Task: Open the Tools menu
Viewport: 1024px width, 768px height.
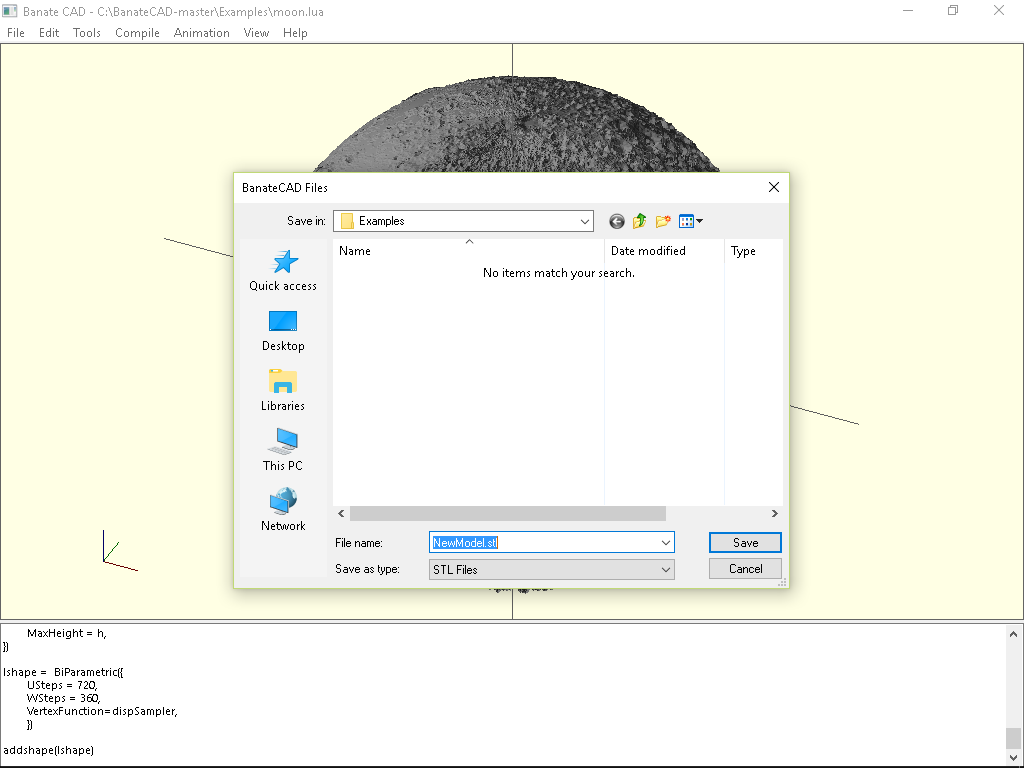Action: coord(86,32)
